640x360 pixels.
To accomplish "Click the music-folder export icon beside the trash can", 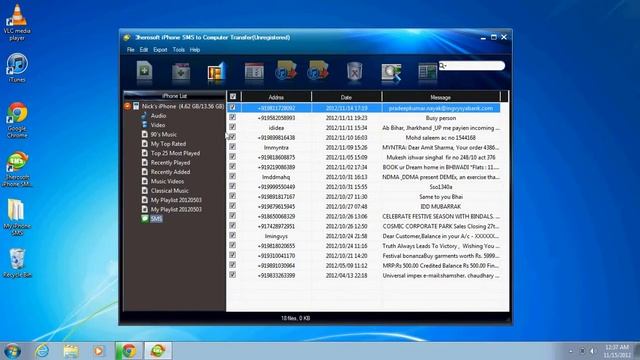I will 318,71.
